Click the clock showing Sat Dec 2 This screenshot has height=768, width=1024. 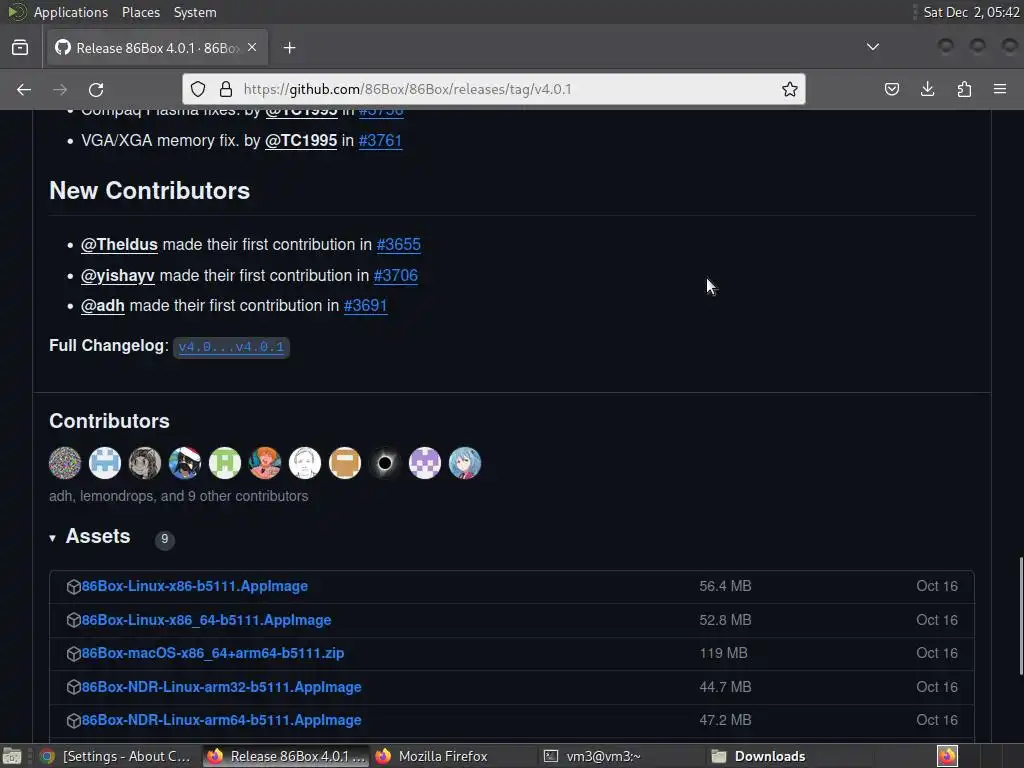pos(971,12)
